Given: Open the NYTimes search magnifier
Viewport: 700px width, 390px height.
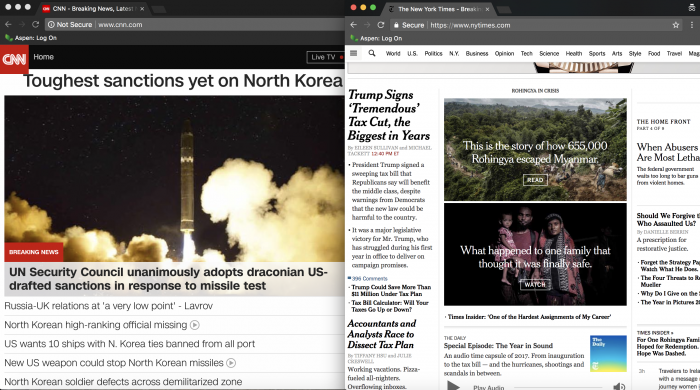Looking at the screenshot, I should tap(372, 54).
